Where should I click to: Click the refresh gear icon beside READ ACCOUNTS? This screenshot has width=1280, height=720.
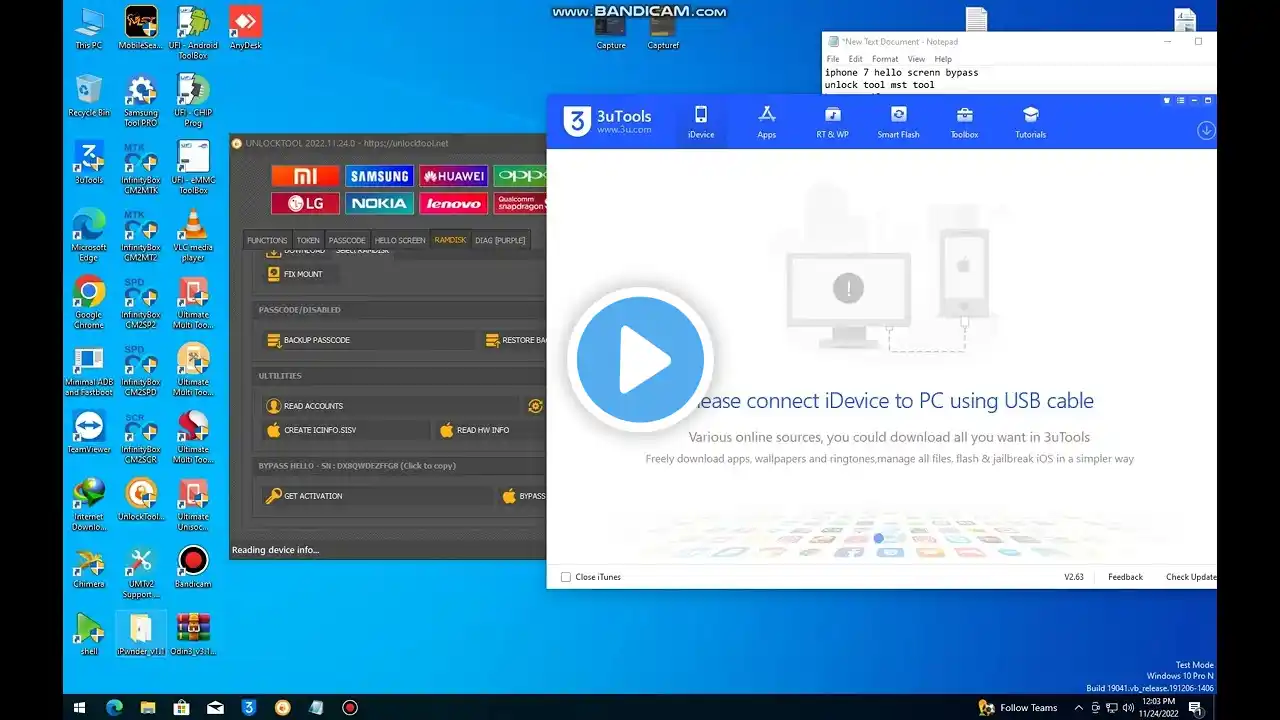(535, 406)
